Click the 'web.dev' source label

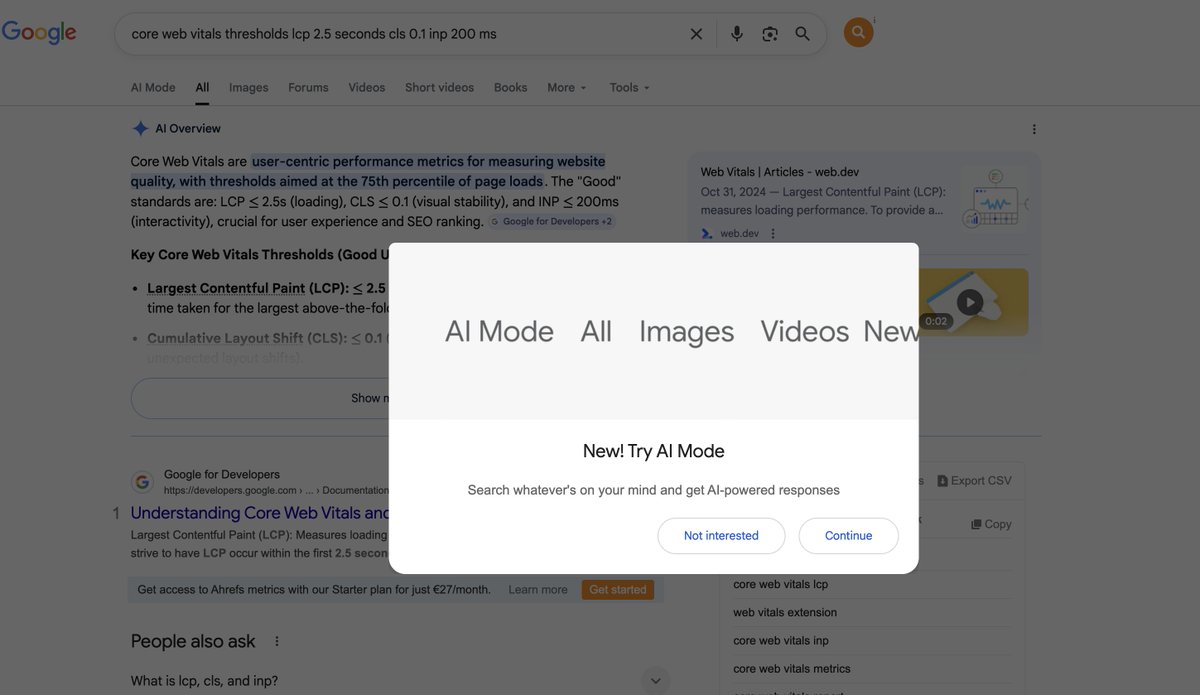739,234
